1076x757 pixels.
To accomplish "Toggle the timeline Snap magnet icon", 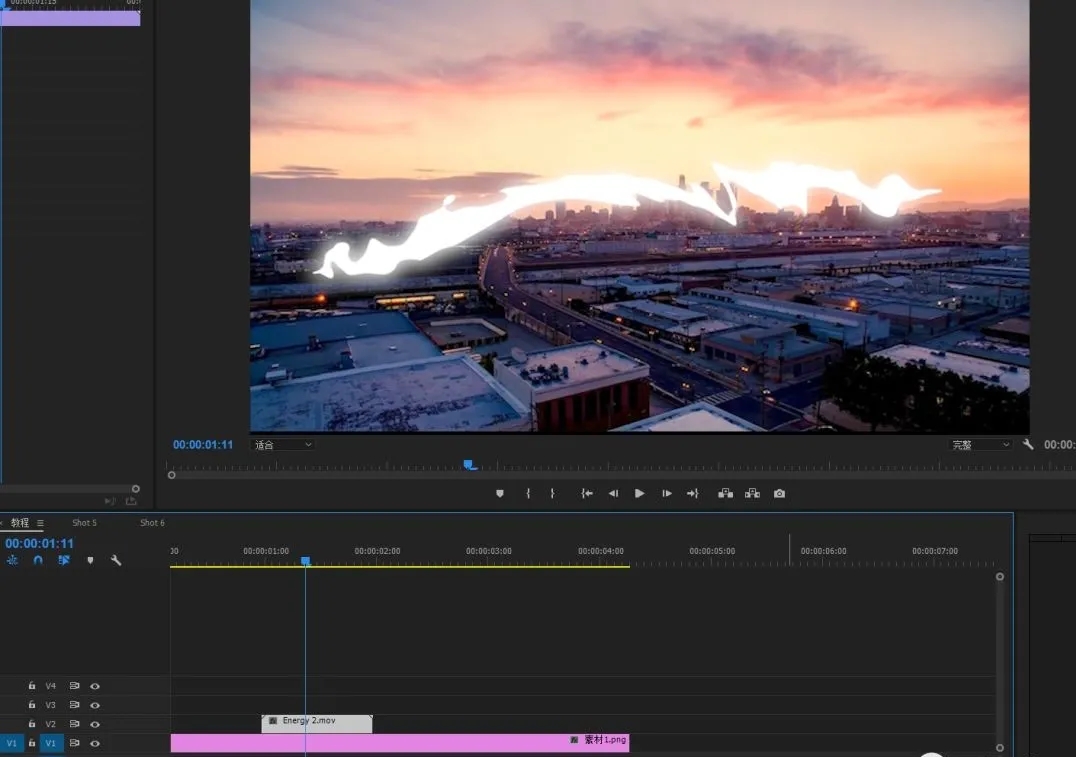I will click(38, 561).
